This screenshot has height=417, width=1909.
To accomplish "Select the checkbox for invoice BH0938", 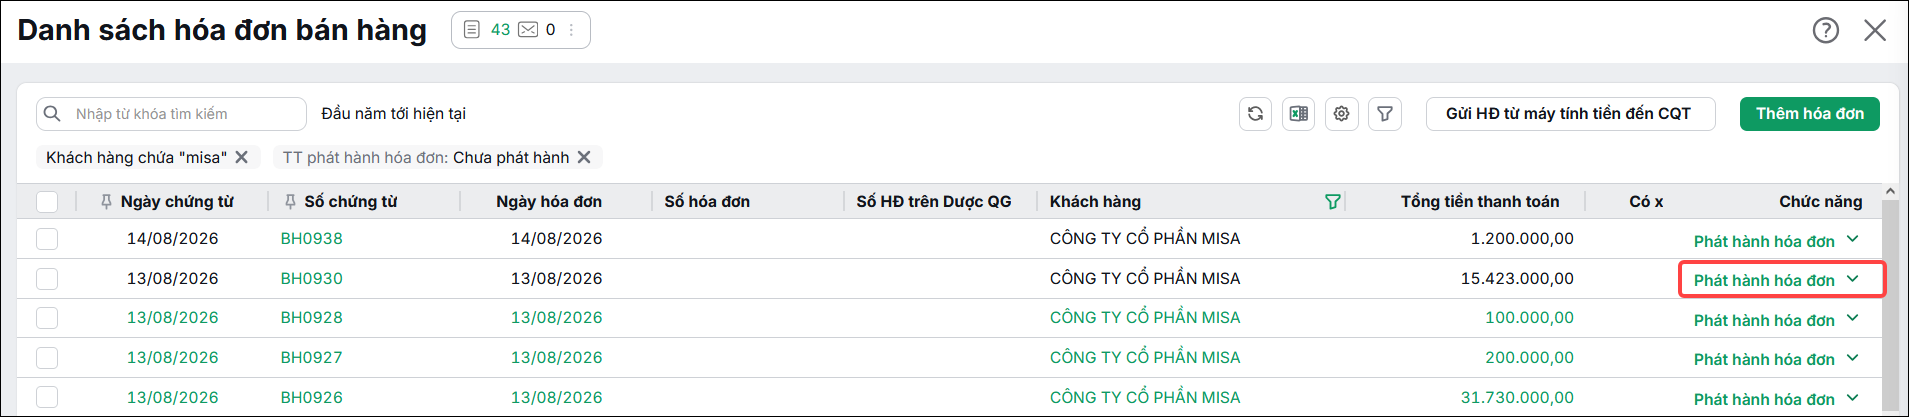I will click(47, 239).
